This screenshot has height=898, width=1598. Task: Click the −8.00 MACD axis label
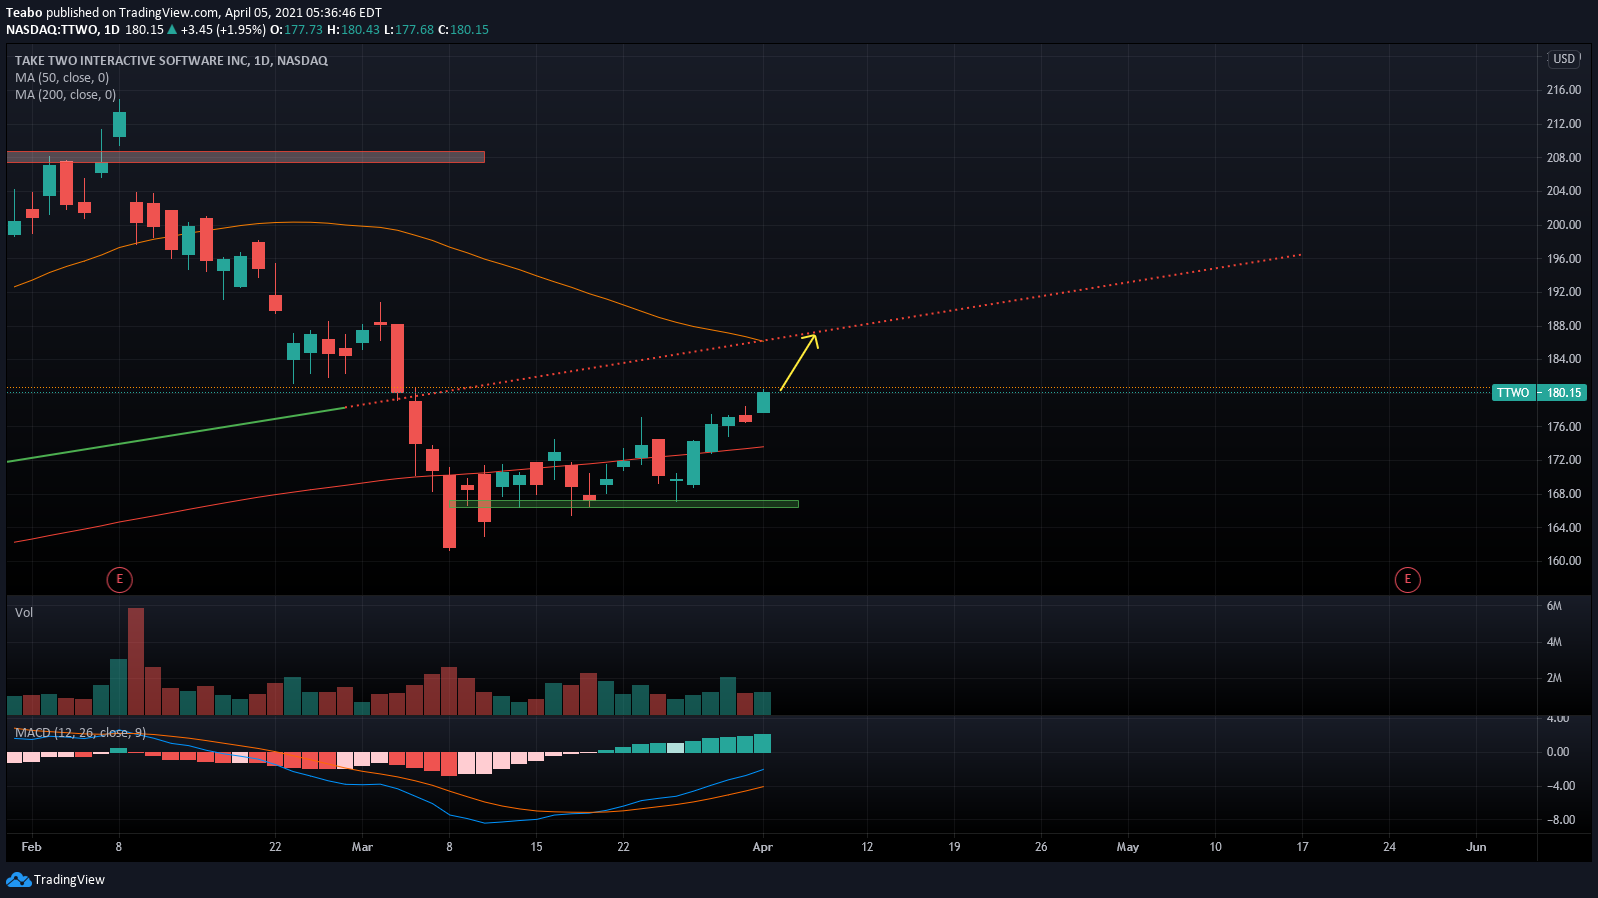1561,820
